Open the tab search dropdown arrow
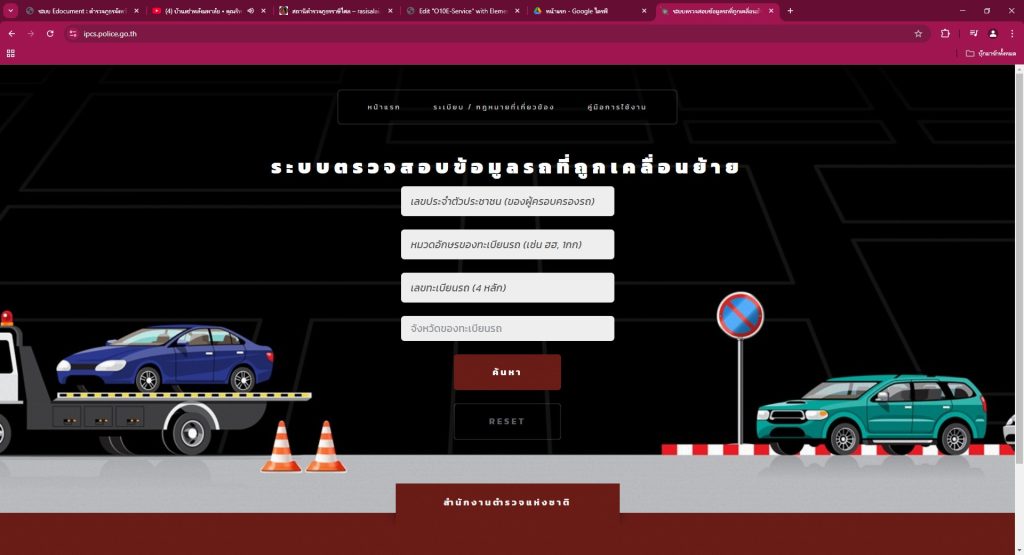This screenshot has height=555, width=1024. pos(11,11)
